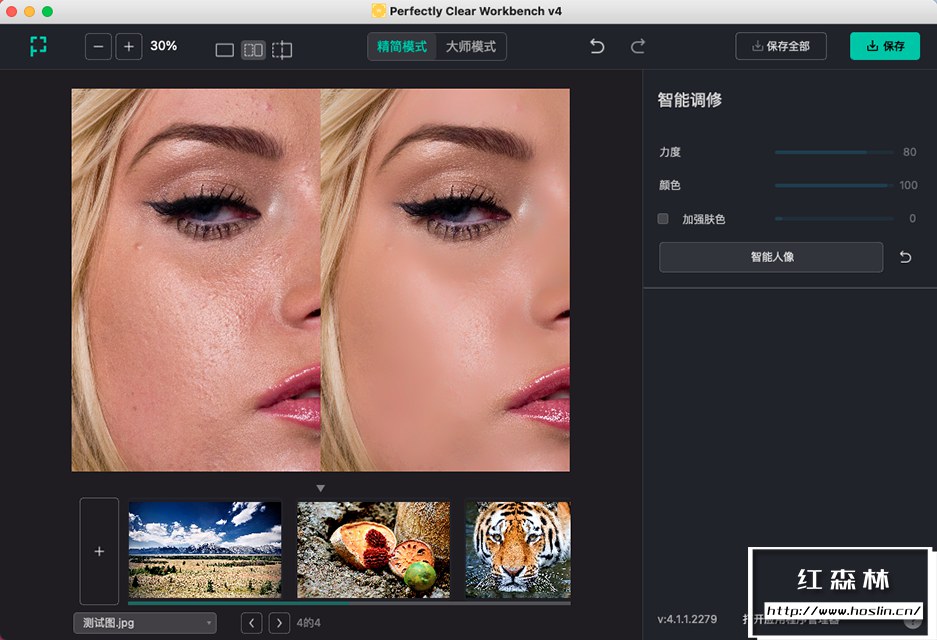Zoom out with the minus icon
This screenshot has height=640, width=937.
pos(97,46)
